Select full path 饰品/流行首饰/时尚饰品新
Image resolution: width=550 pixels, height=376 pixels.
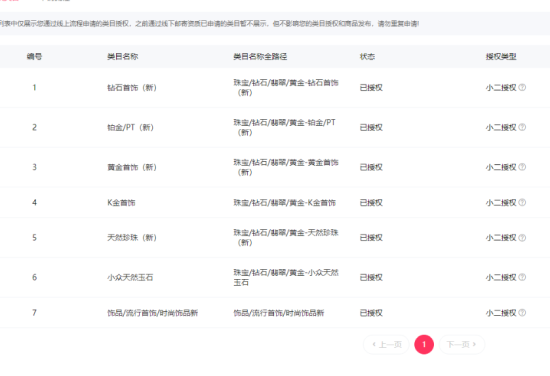tap(279, 313)
